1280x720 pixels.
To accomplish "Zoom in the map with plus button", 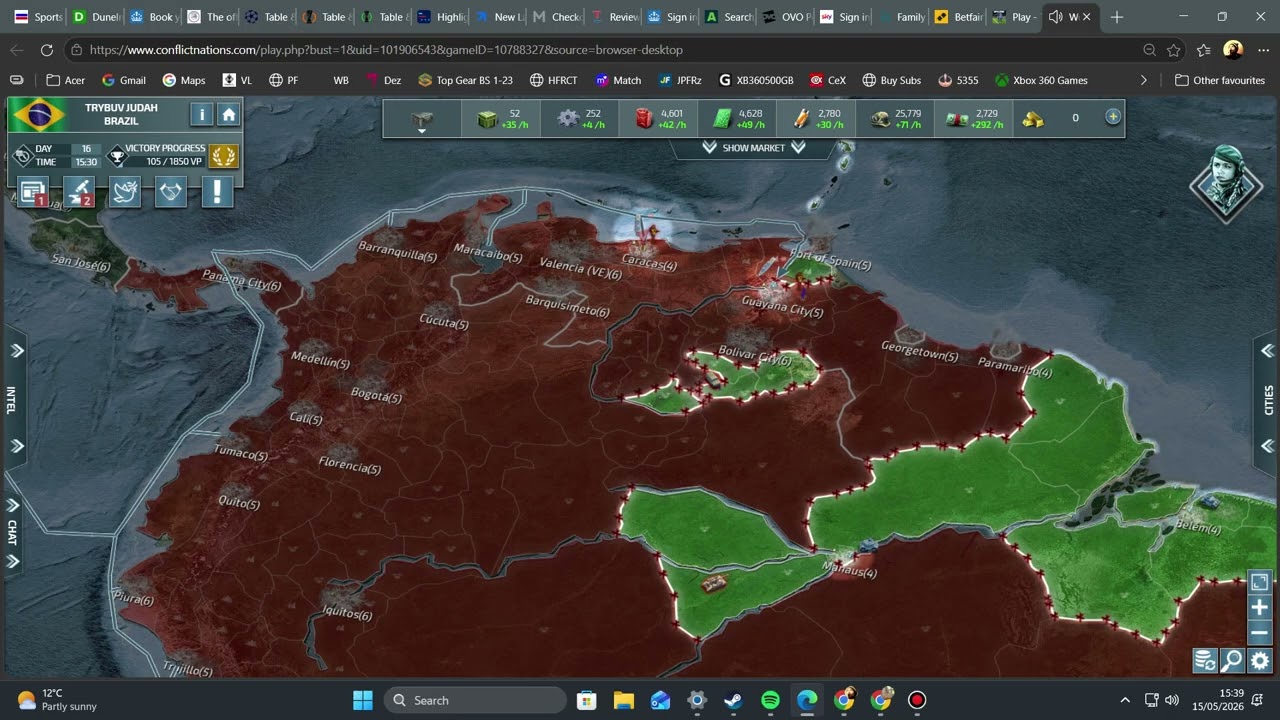I will pos(1259,608).
